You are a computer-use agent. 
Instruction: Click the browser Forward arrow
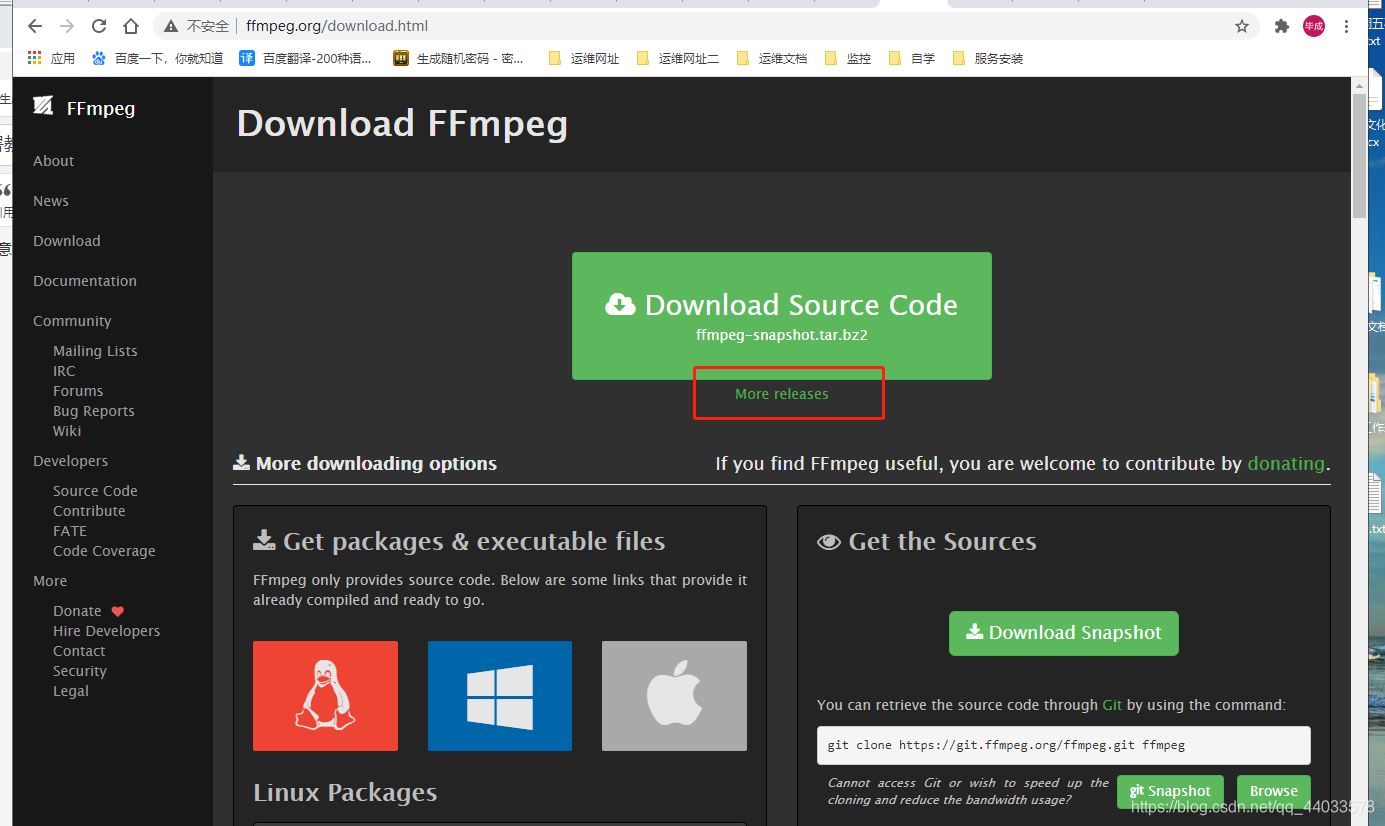click(67, 26)
